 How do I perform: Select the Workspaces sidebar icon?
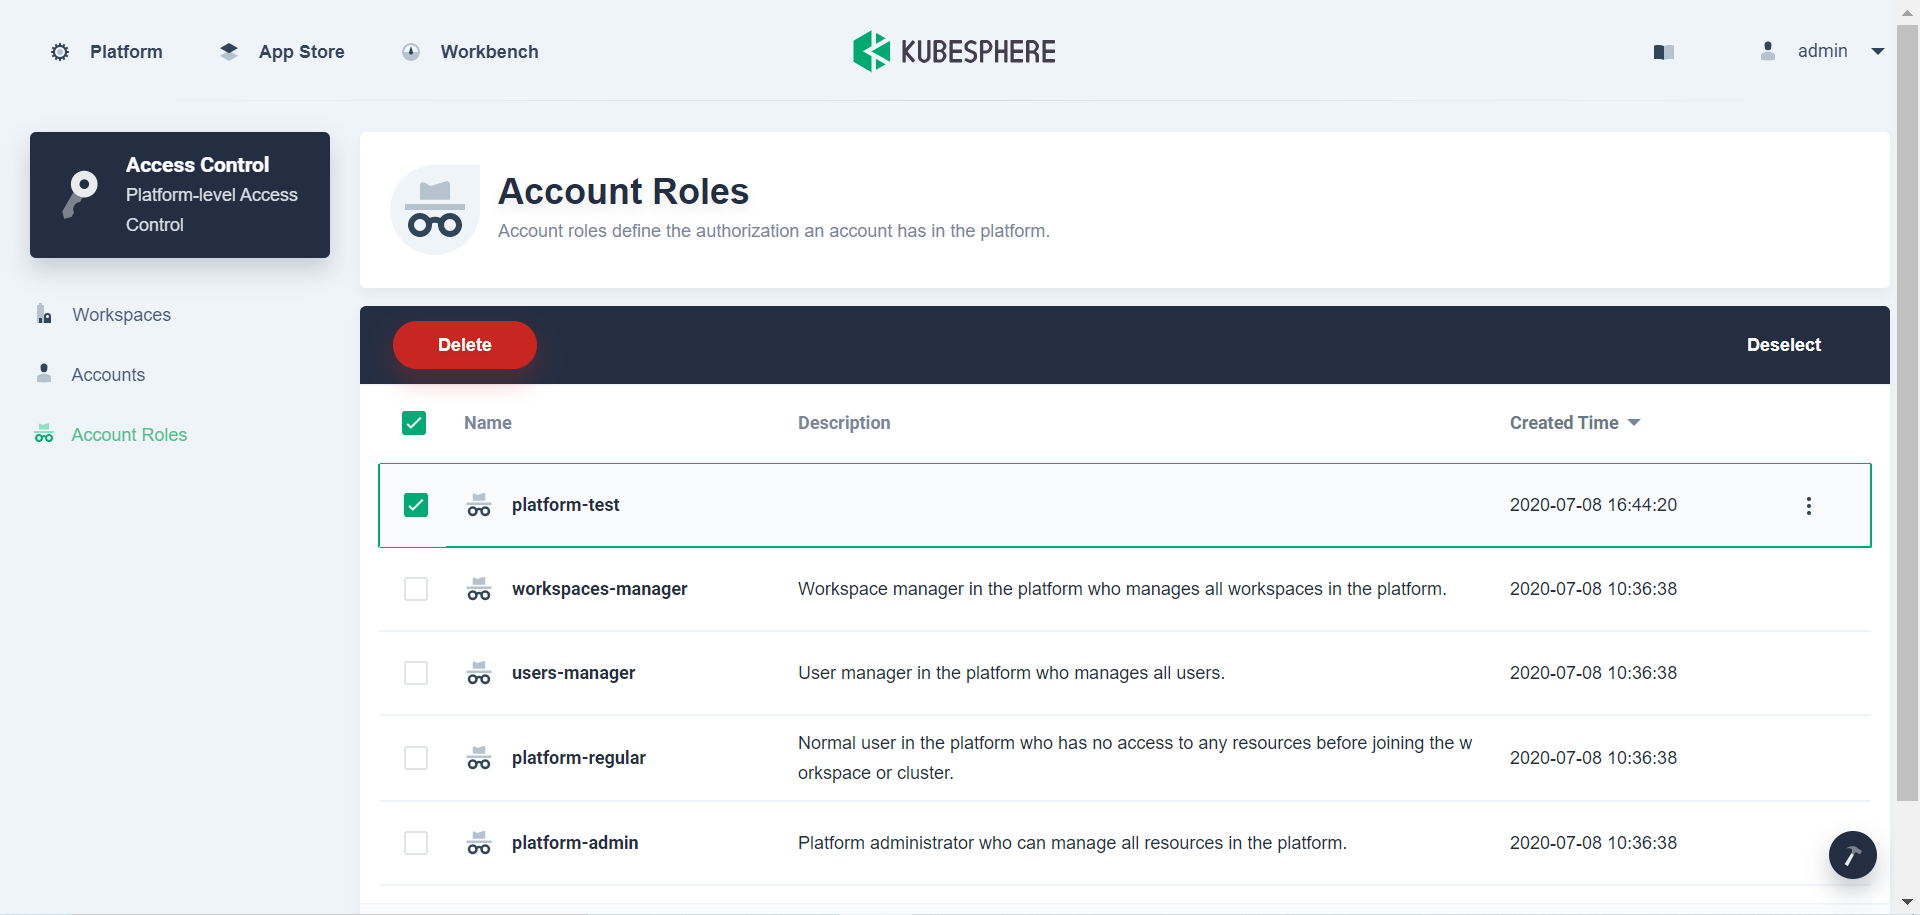43,314
